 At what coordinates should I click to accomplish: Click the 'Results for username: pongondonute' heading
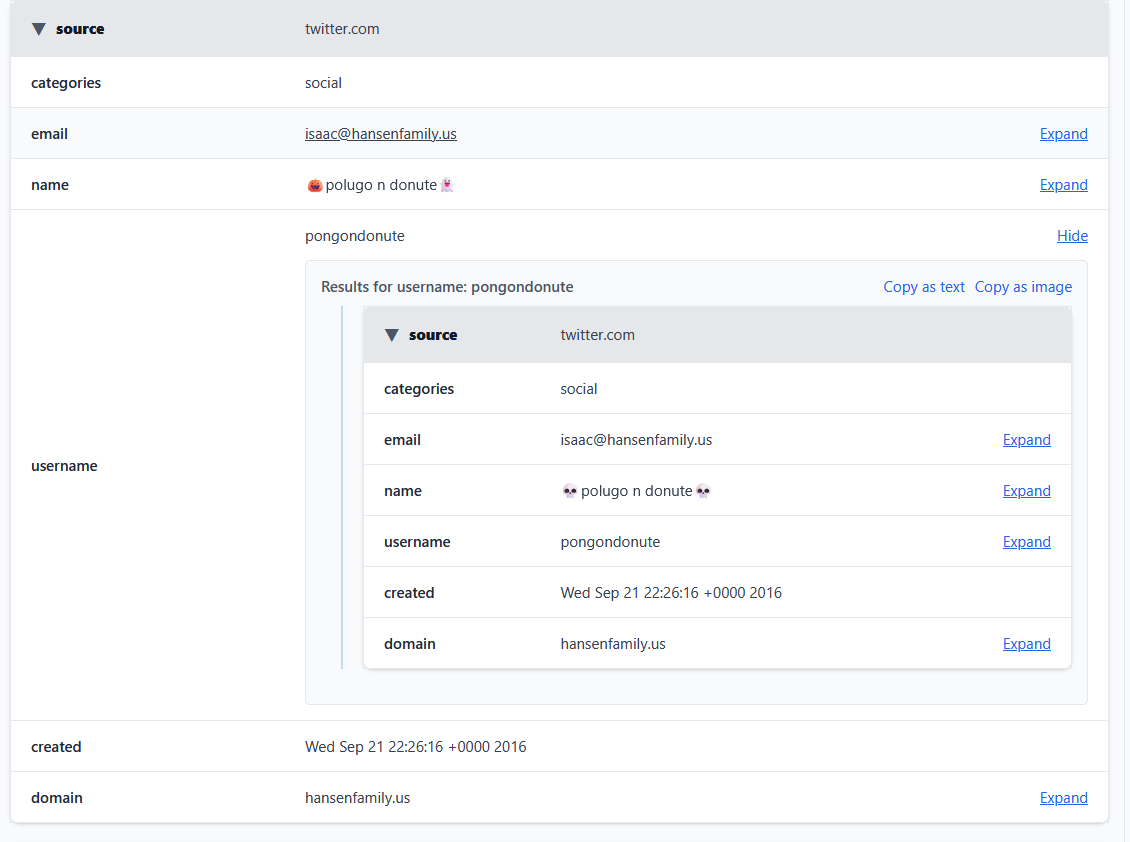(x=447, y=287)
